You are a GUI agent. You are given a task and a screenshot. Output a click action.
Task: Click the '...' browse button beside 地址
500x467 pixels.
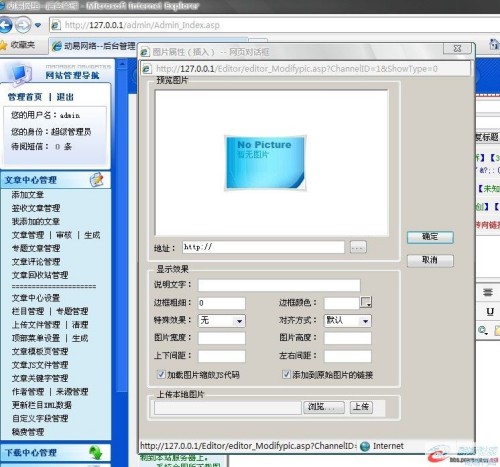coord(358,247)
